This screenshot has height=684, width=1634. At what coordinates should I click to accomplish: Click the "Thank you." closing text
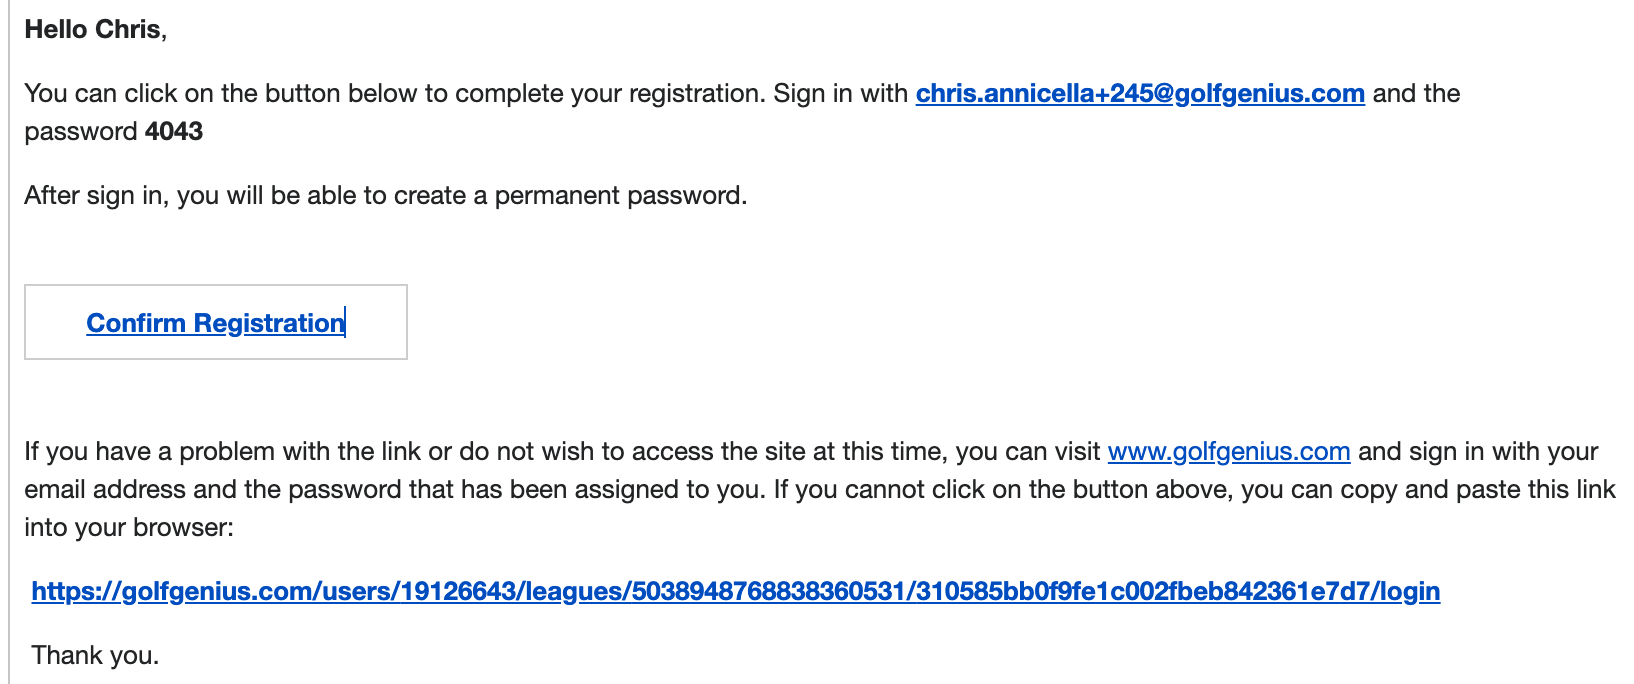coord(95,655)
